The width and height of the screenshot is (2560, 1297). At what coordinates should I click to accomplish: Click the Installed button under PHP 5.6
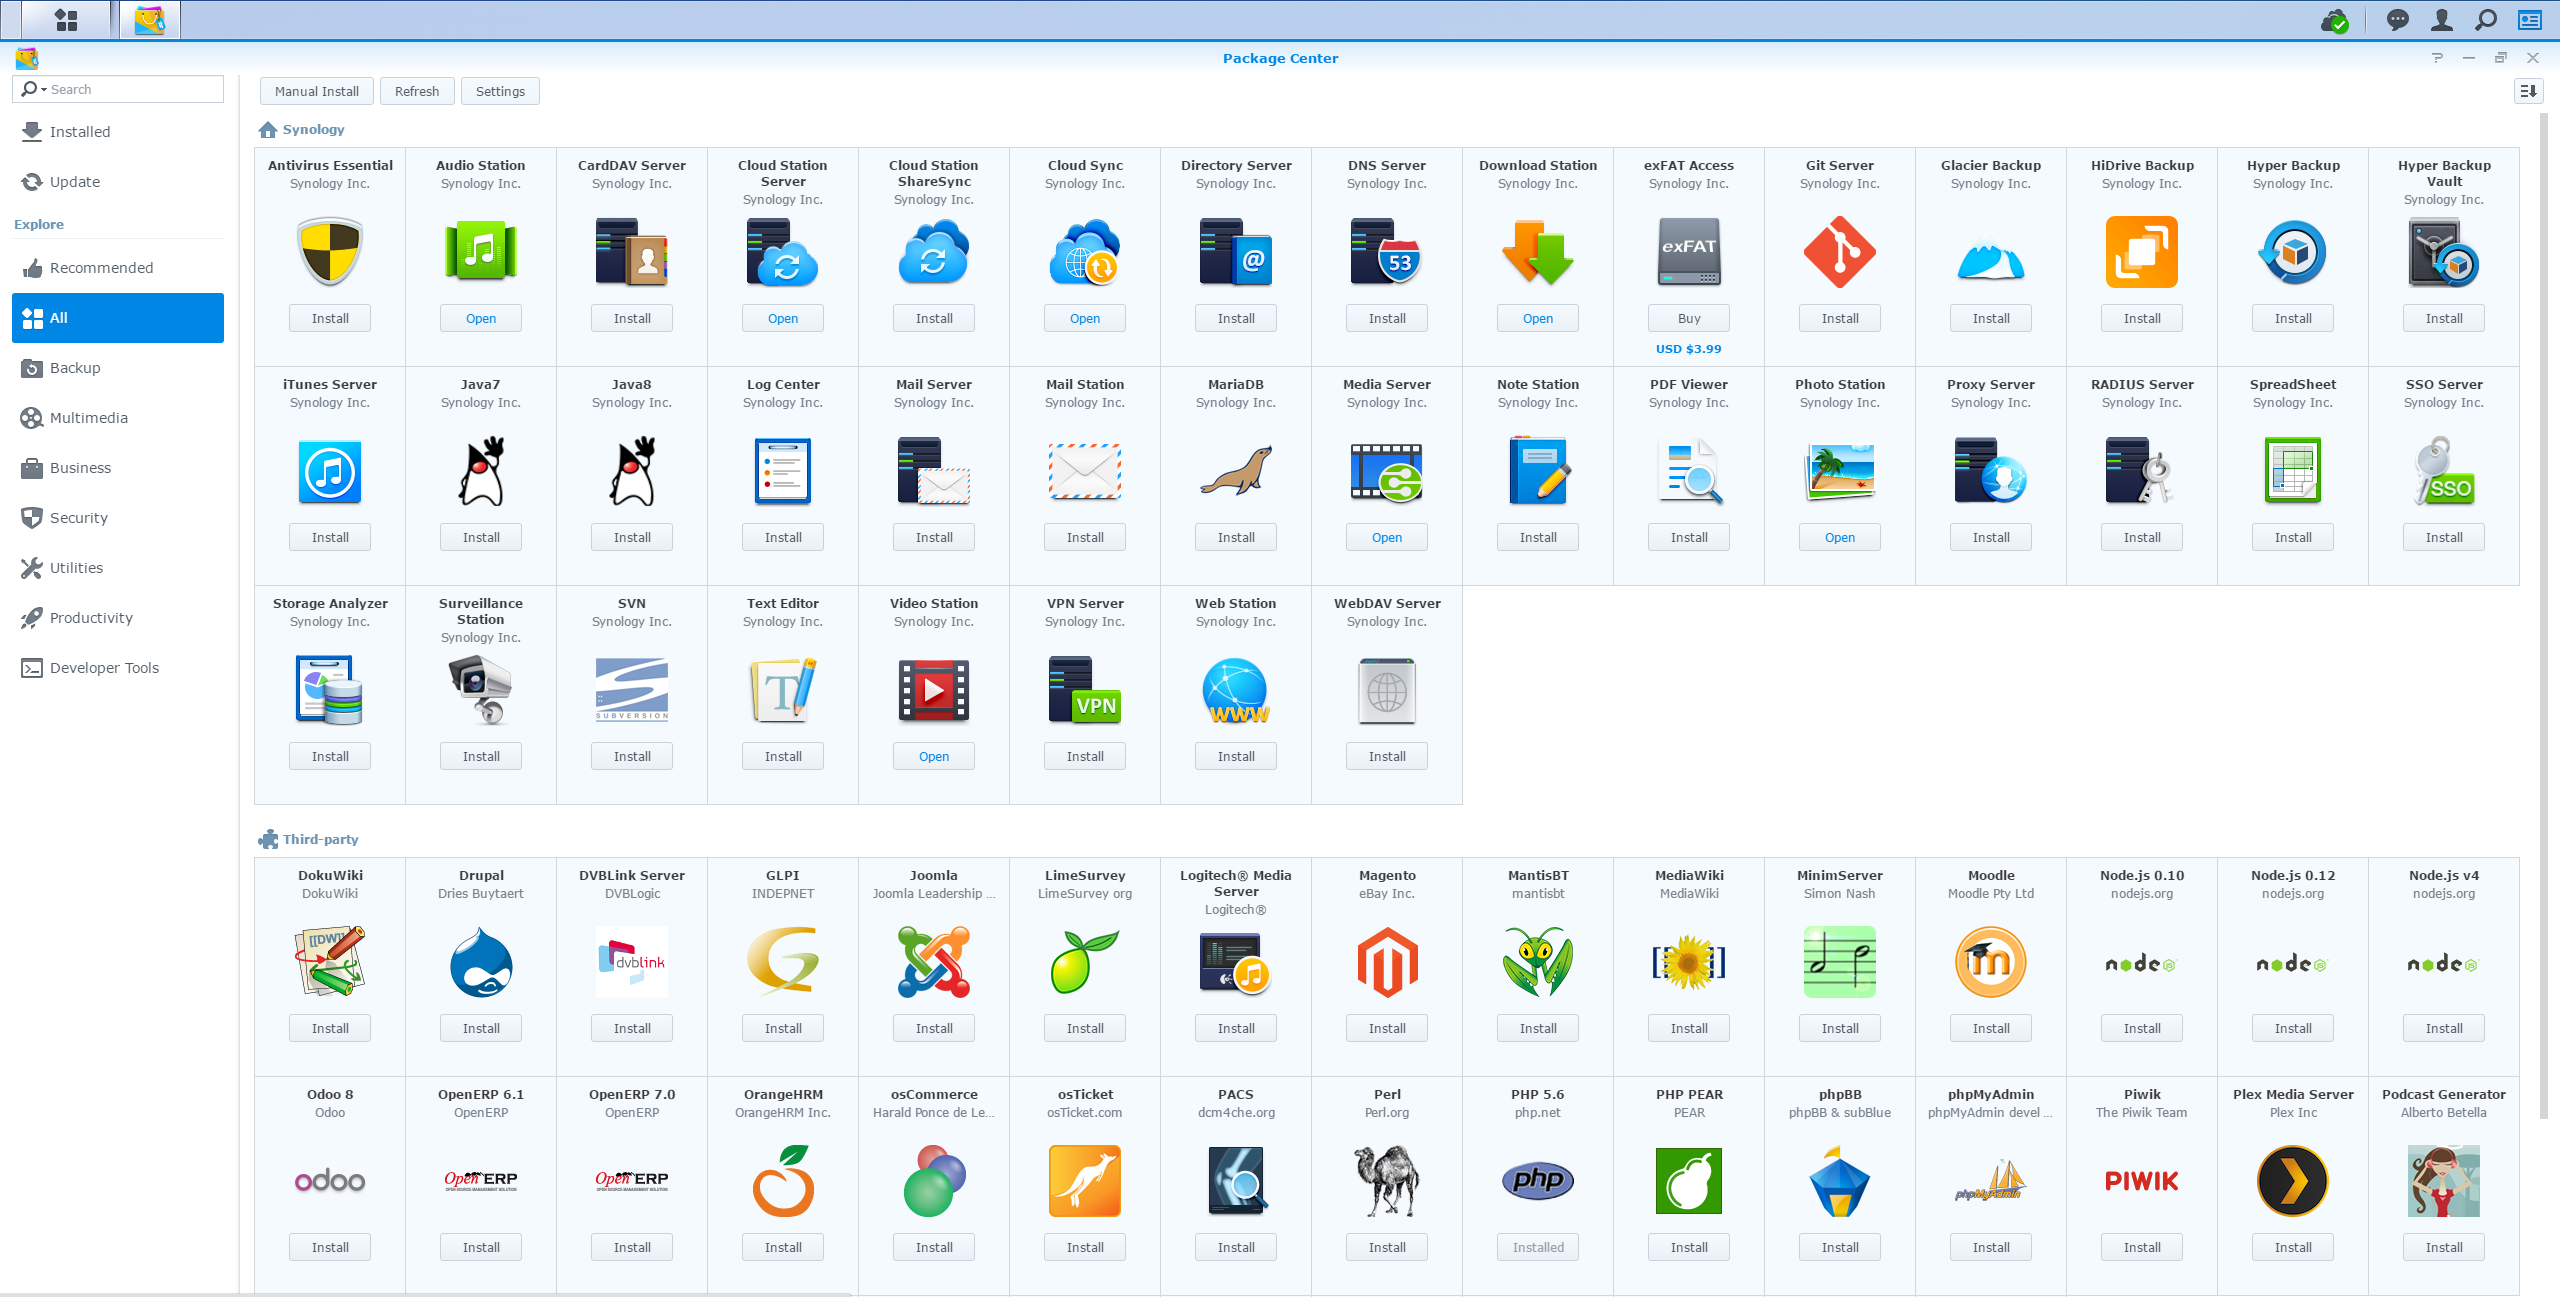(x=1538, y=1247)
